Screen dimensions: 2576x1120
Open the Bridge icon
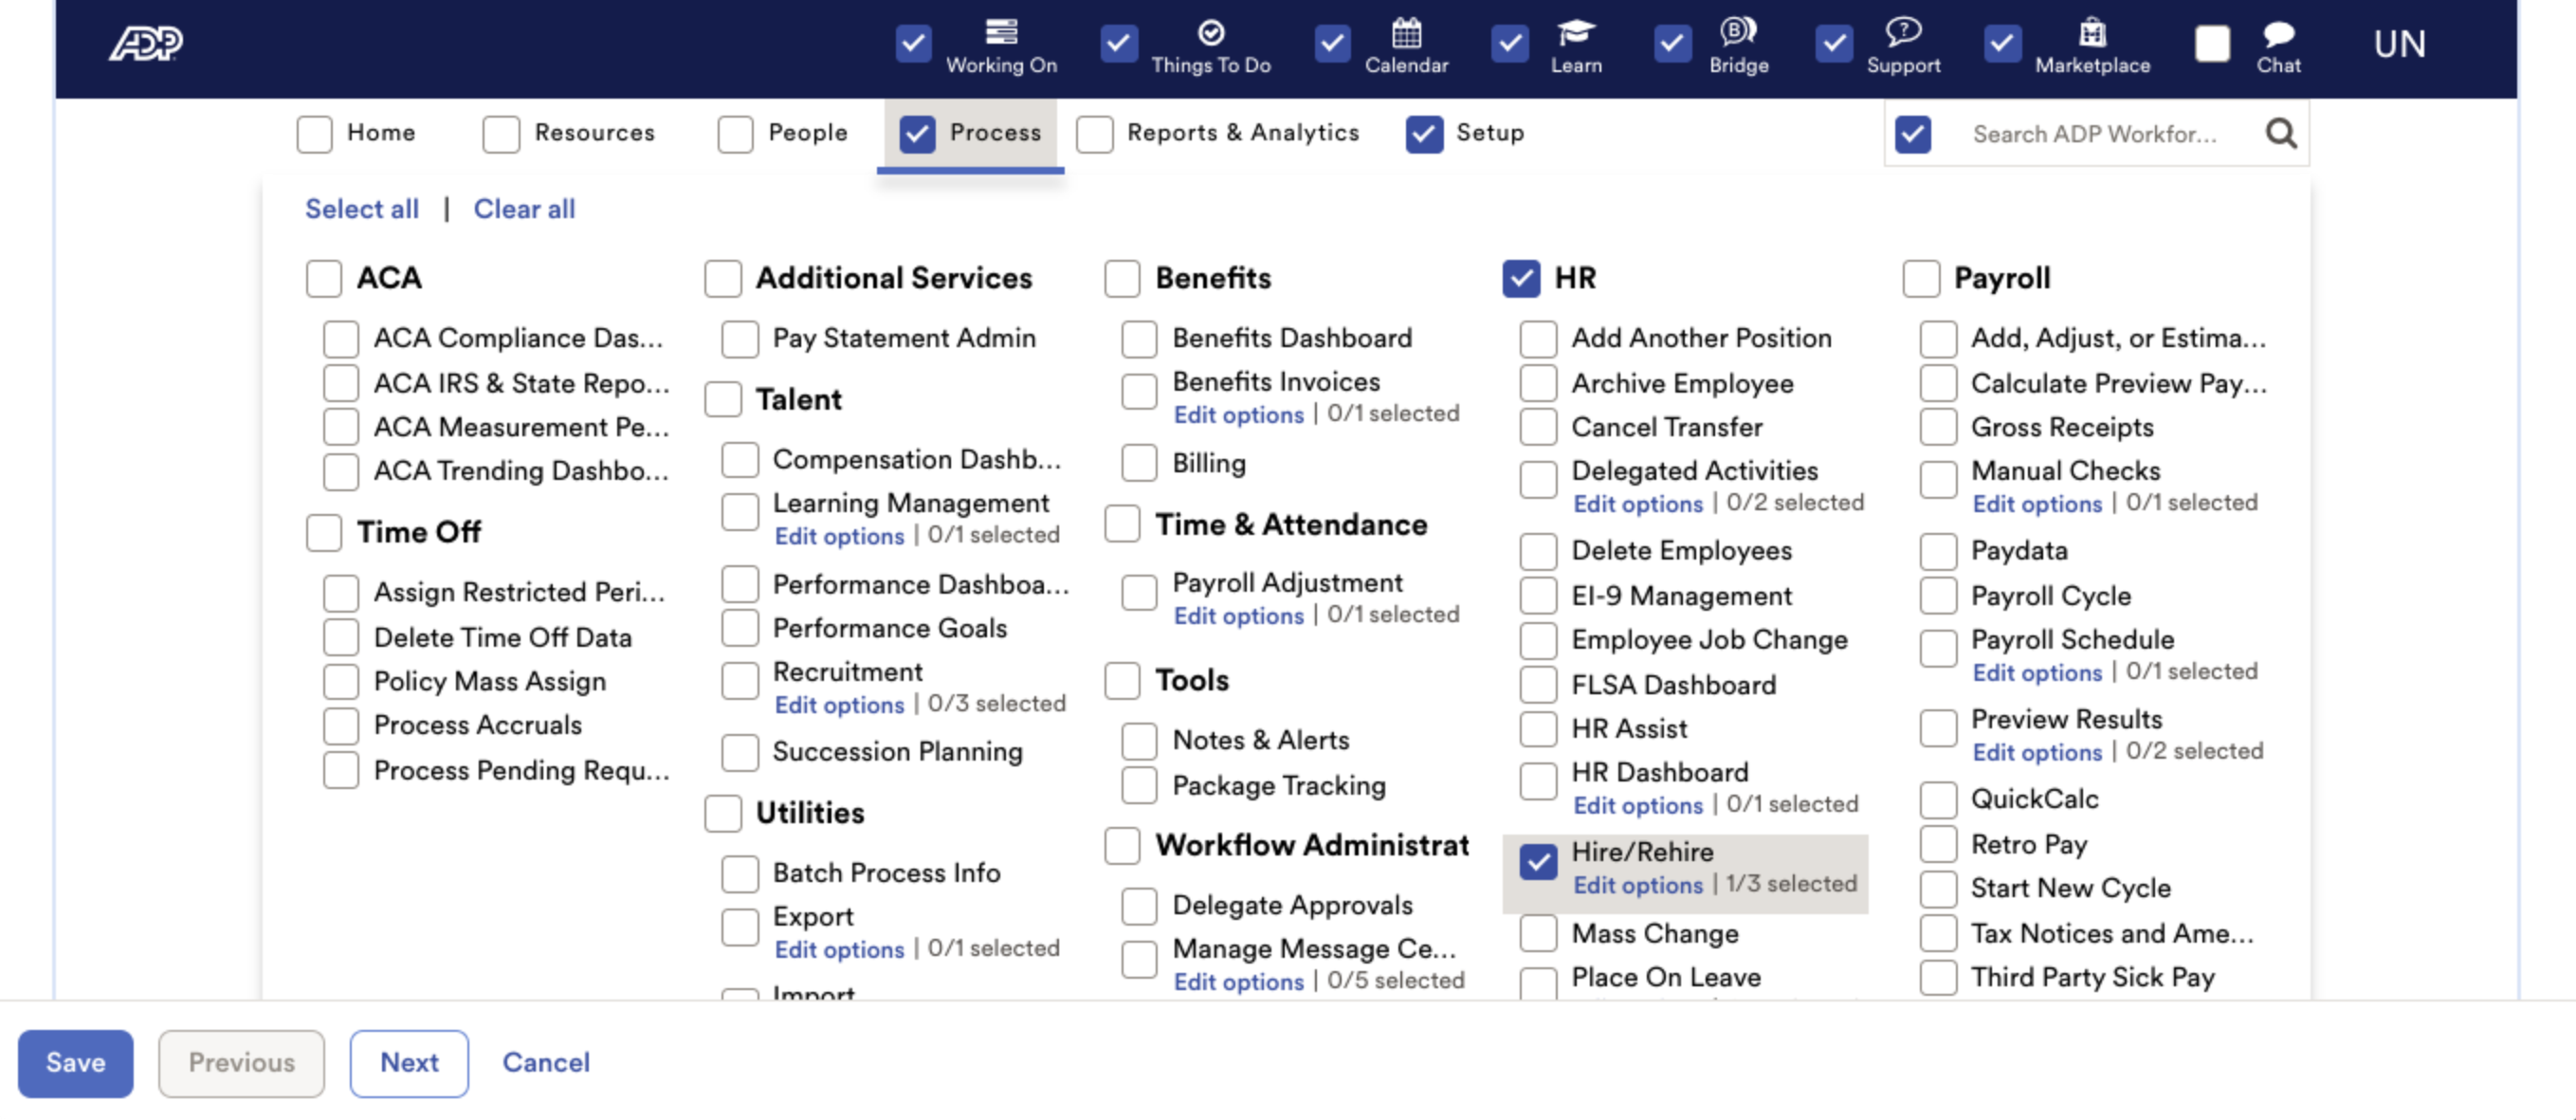click(x=1738, y=33)
